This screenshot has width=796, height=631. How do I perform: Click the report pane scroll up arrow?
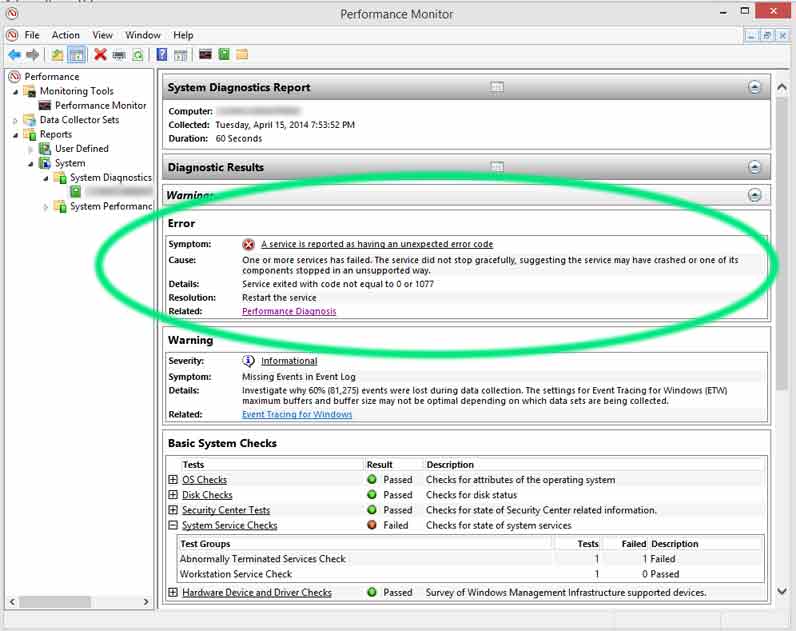tap(782, 87)
